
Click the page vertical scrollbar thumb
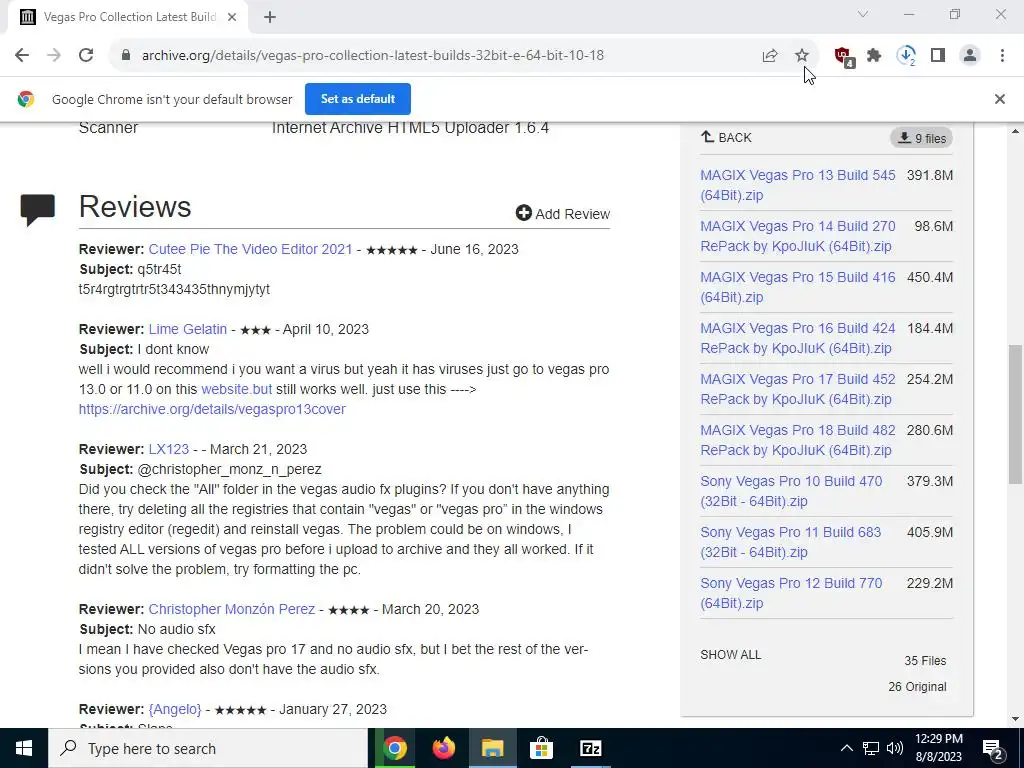pos(1015,415)
